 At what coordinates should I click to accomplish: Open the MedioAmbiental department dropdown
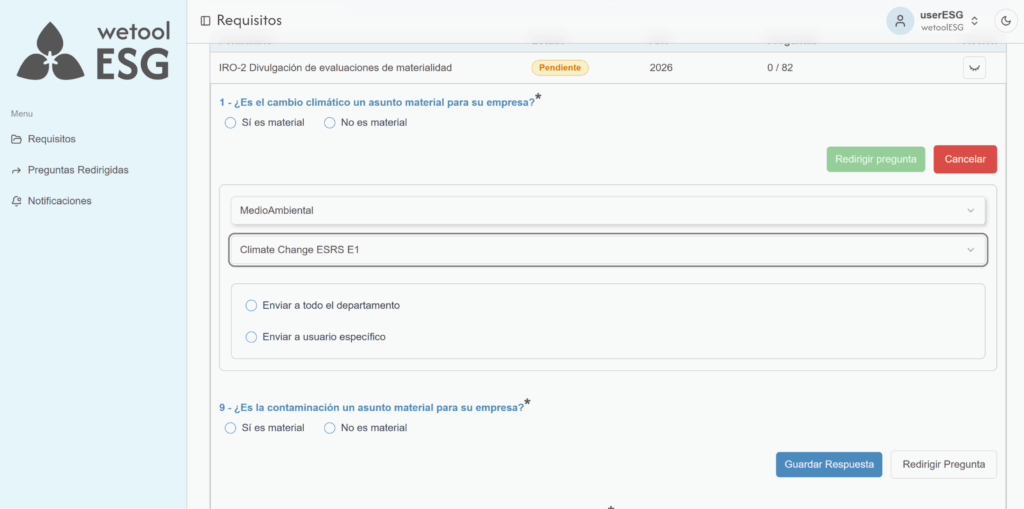point(607,210)
